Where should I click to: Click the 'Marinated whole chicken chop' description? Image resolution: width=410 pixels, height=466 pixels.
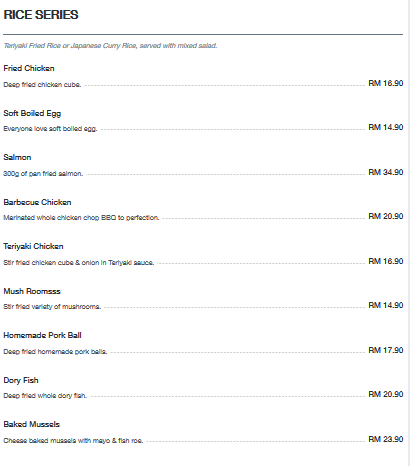[81, 218]
